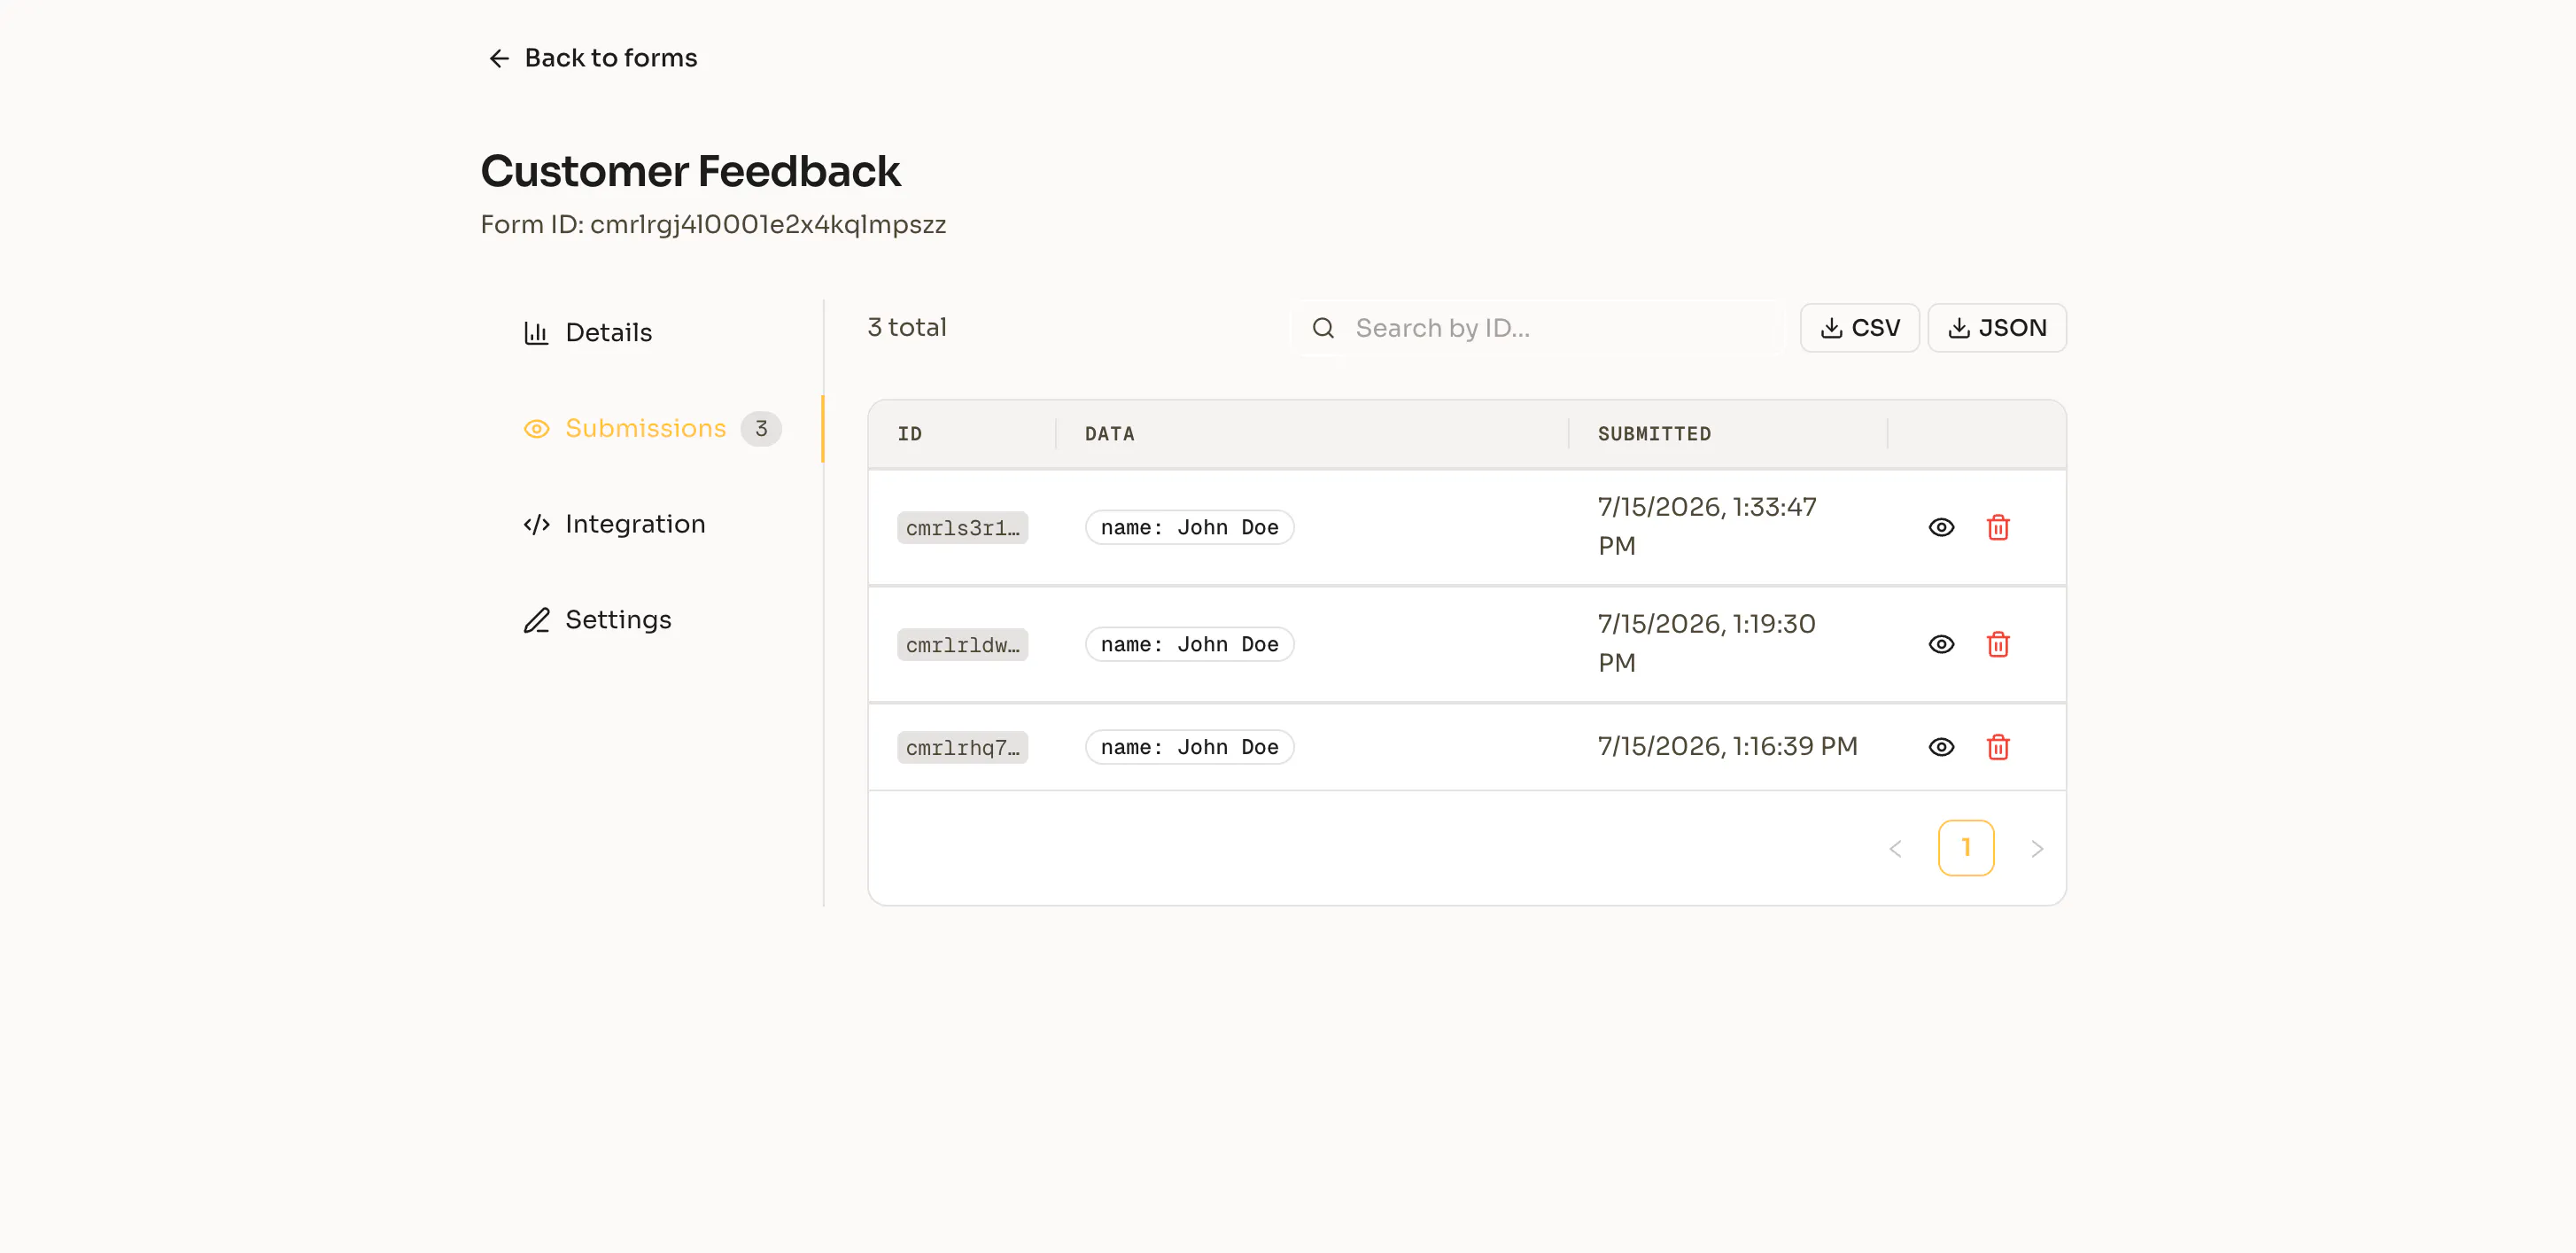Click the ID column header

coord(909,434)
